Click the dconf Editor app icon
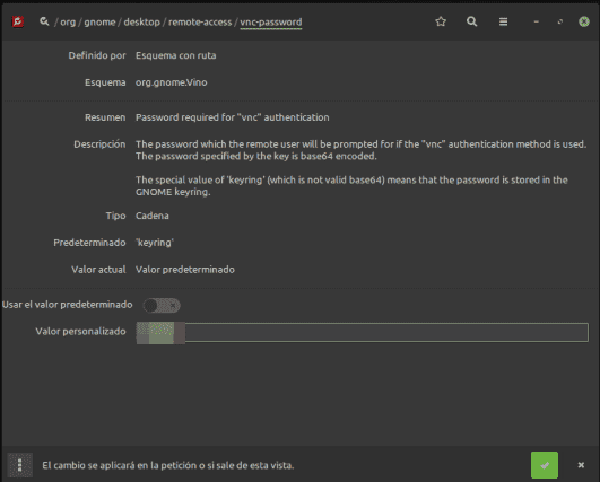 [18, 22]
